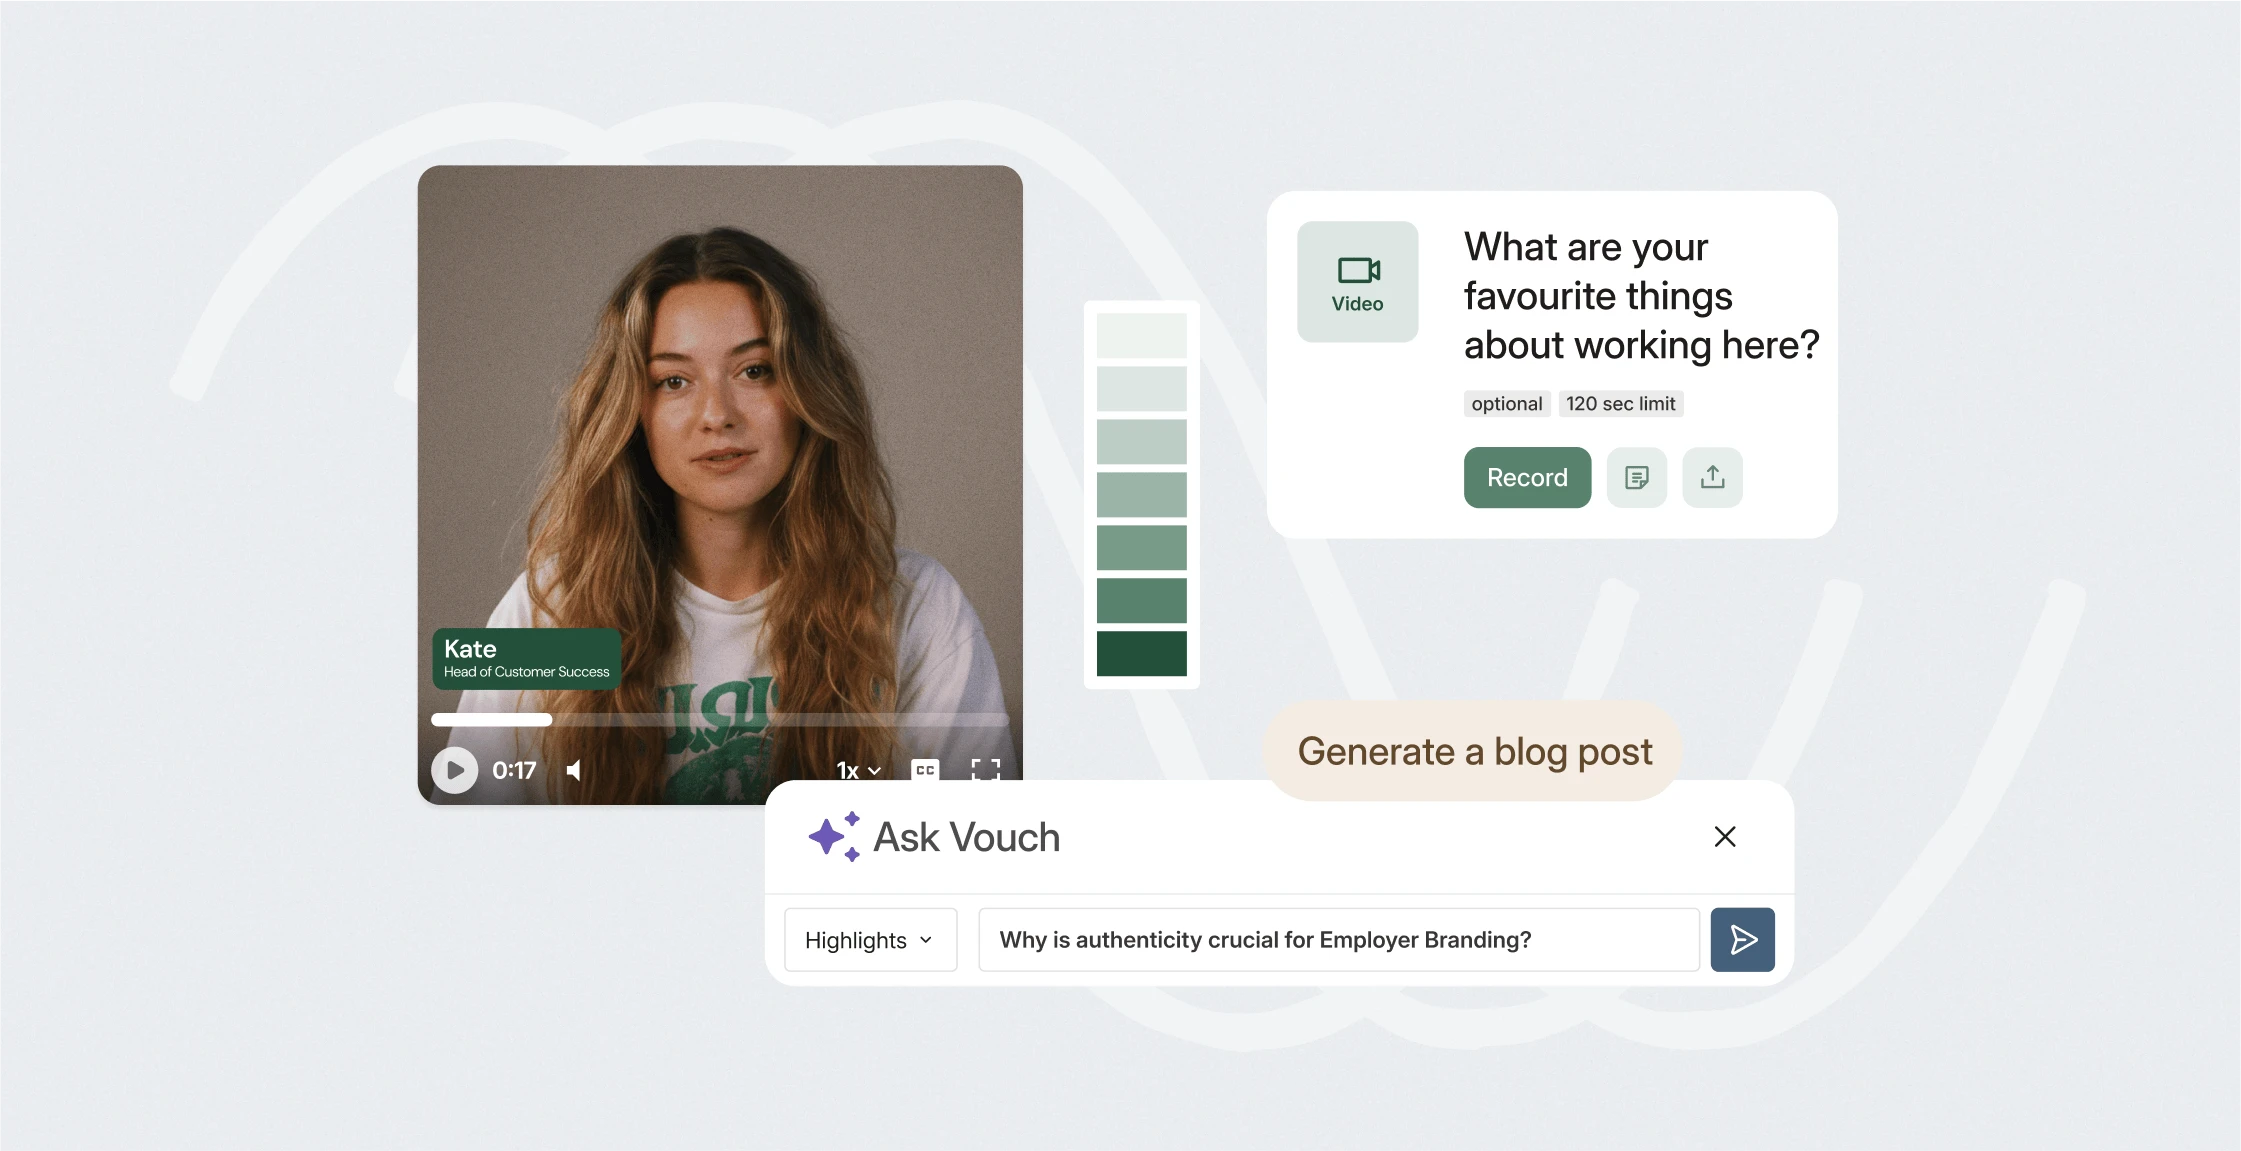Image resolution: width=2241 pixels, height=1151 pixels.
Task: Click the text note icon next to Record
Action: (x=1636, y=477)
